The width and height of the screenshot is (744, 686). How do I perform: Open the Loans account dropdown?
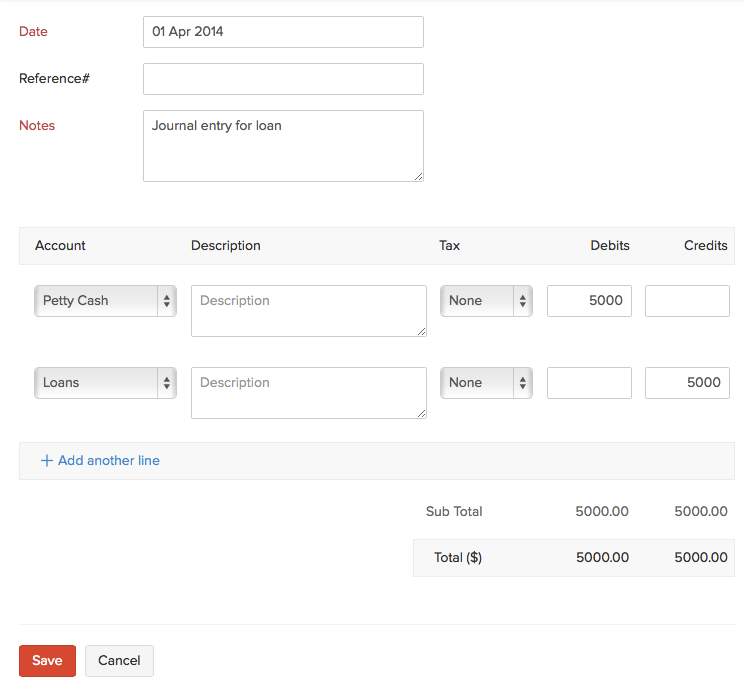tap(105, 383)
